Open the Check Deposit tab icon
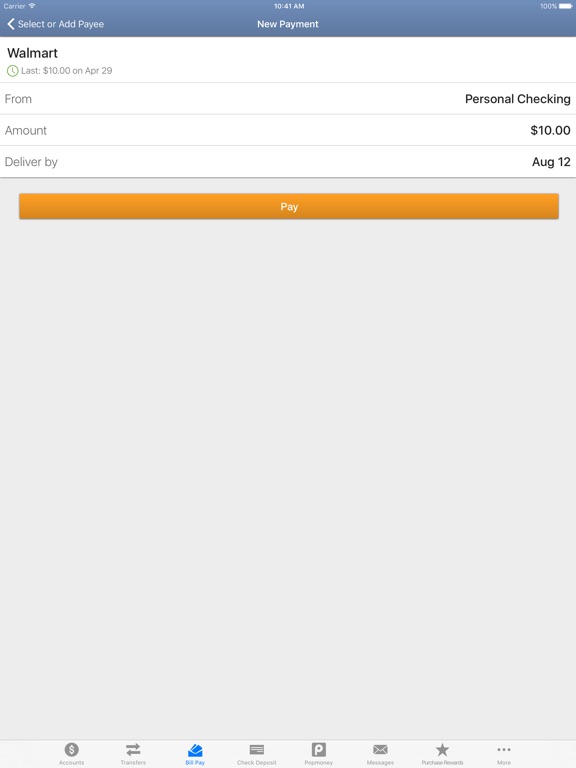 (x=257, y=749)
